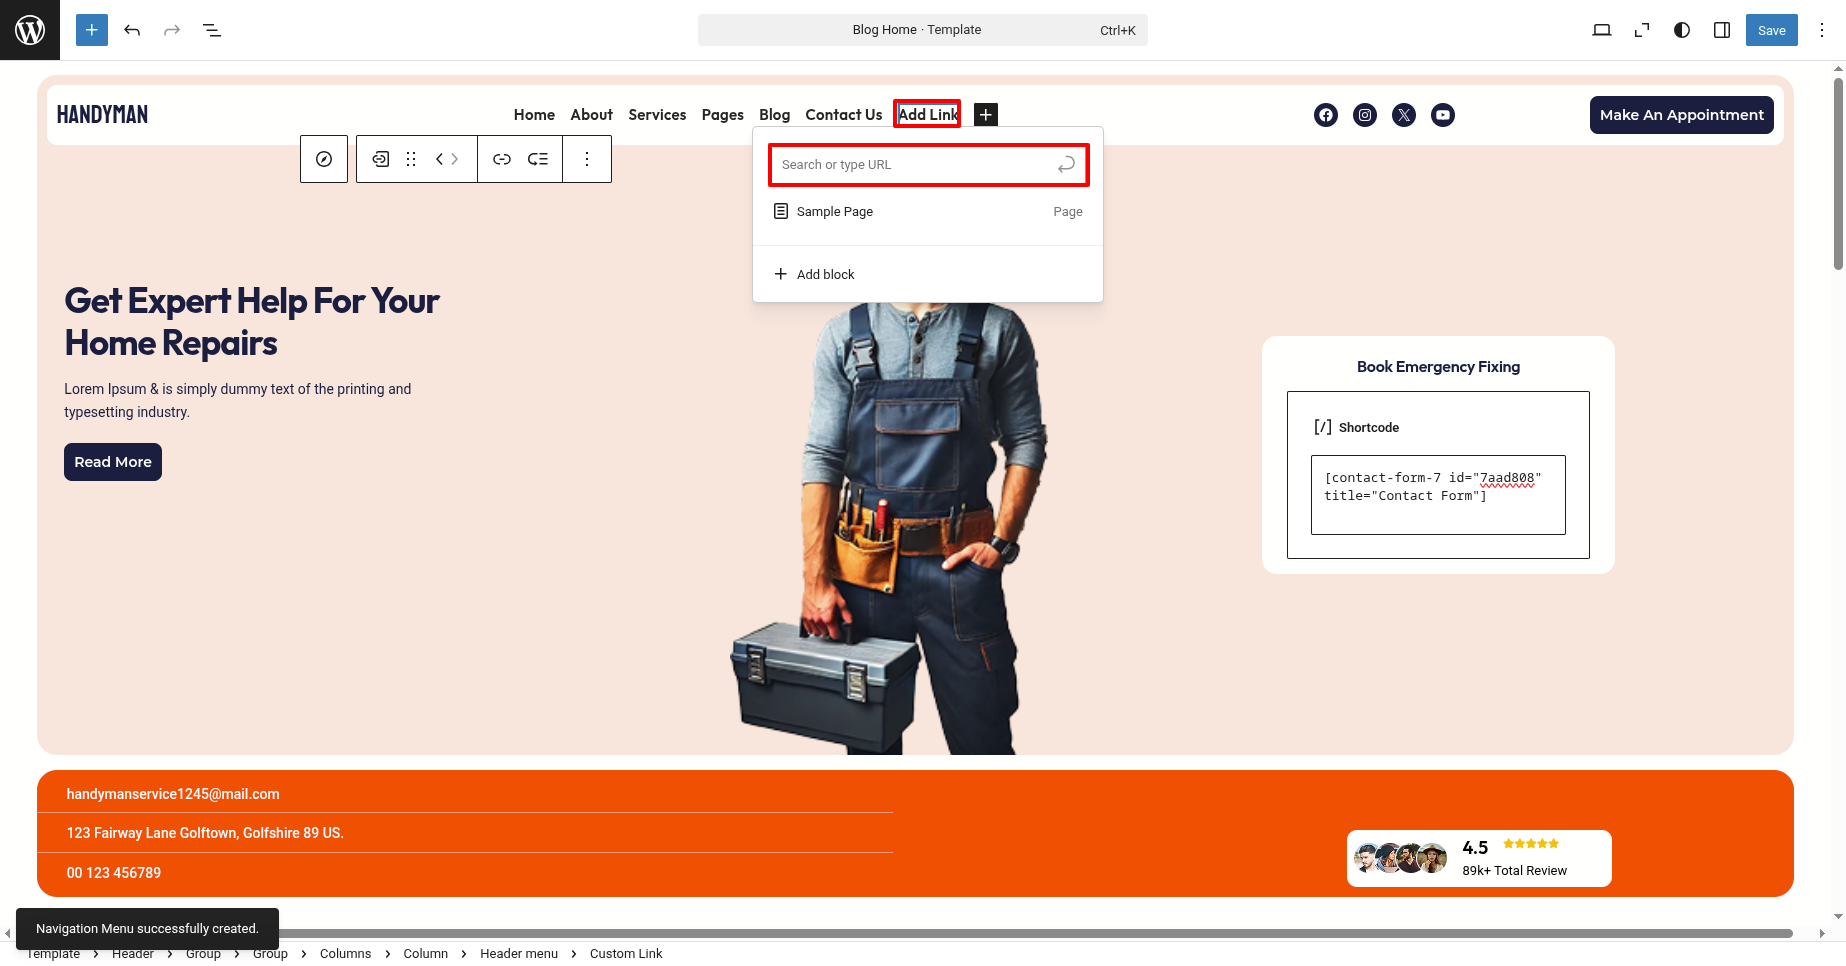
Task: Select the parent Navigation block compass icon
Action: (324, 159)
